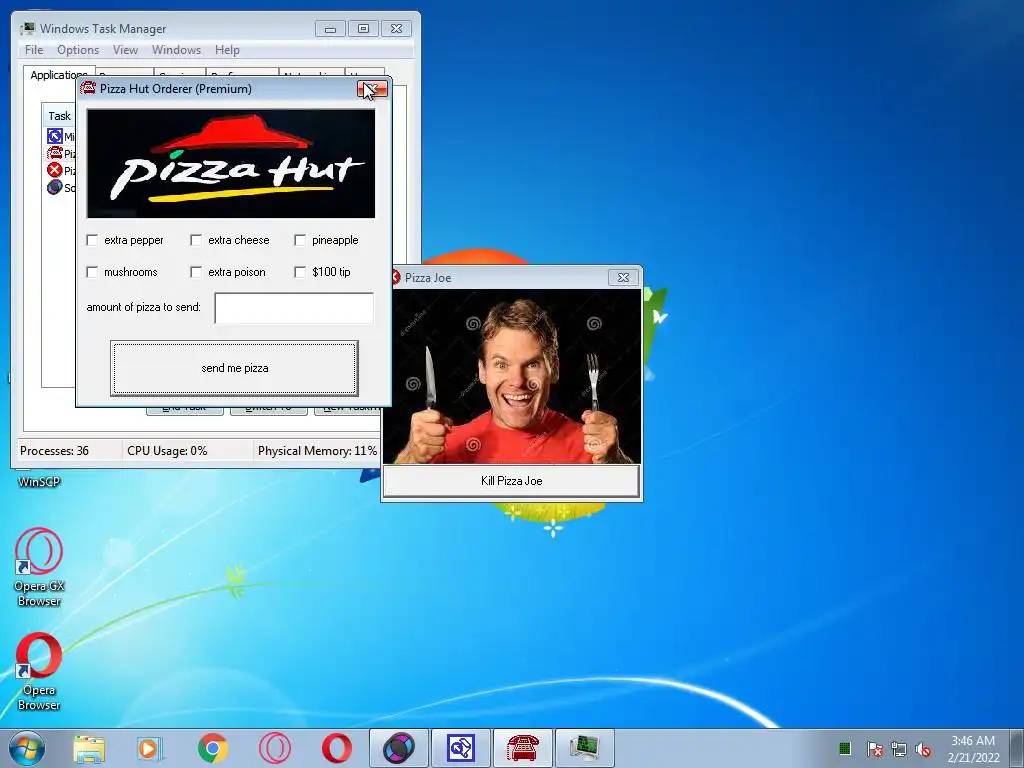
Task: Click the muted volume tray icon
Action: (x=923, y=749)
